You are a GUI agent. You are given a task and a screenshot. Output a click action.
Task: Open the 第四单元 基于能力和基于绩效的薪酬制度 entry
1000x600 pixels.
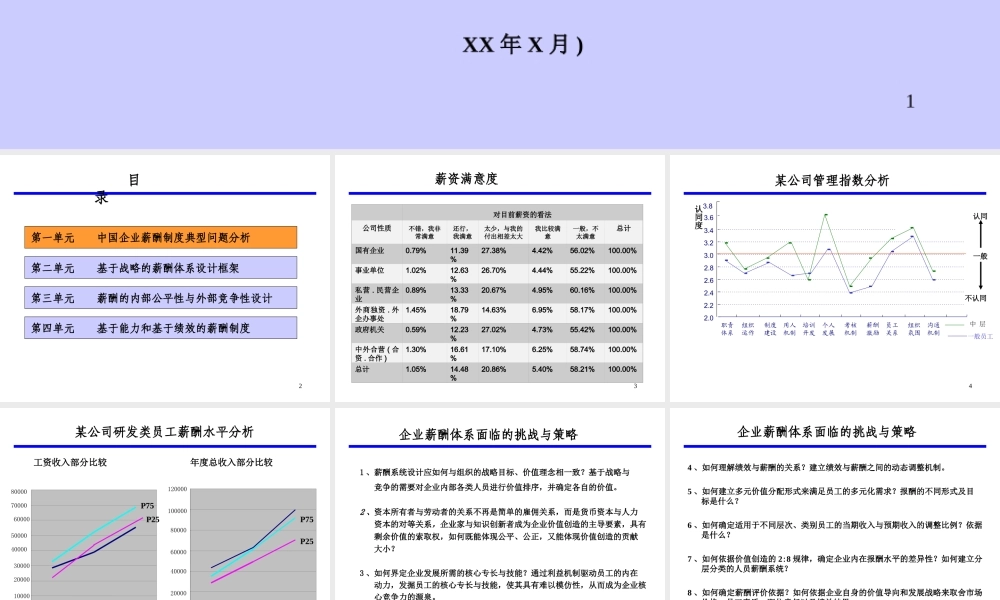click(159, 327)
